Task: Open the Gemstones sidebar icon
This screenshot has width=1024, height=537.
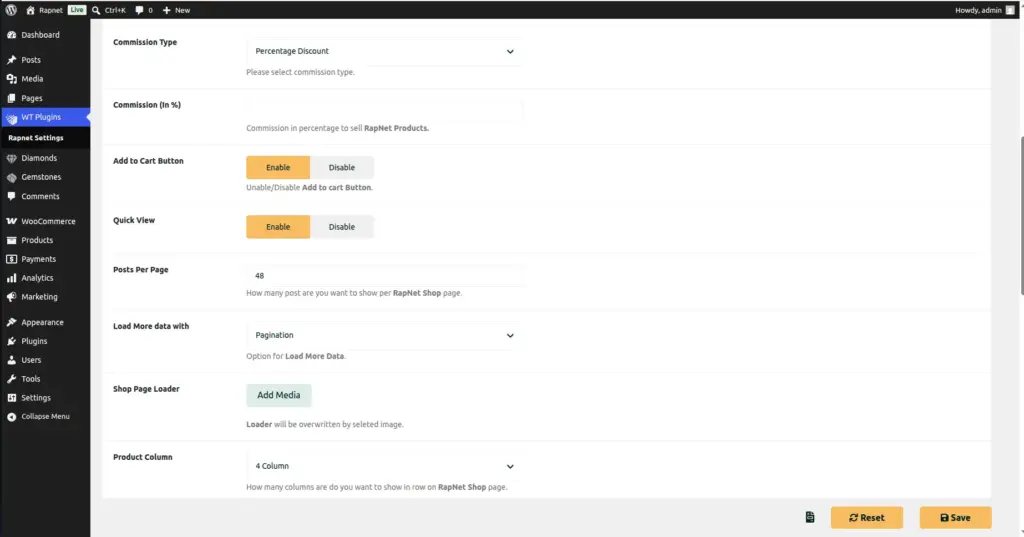Action: (12, 177)
